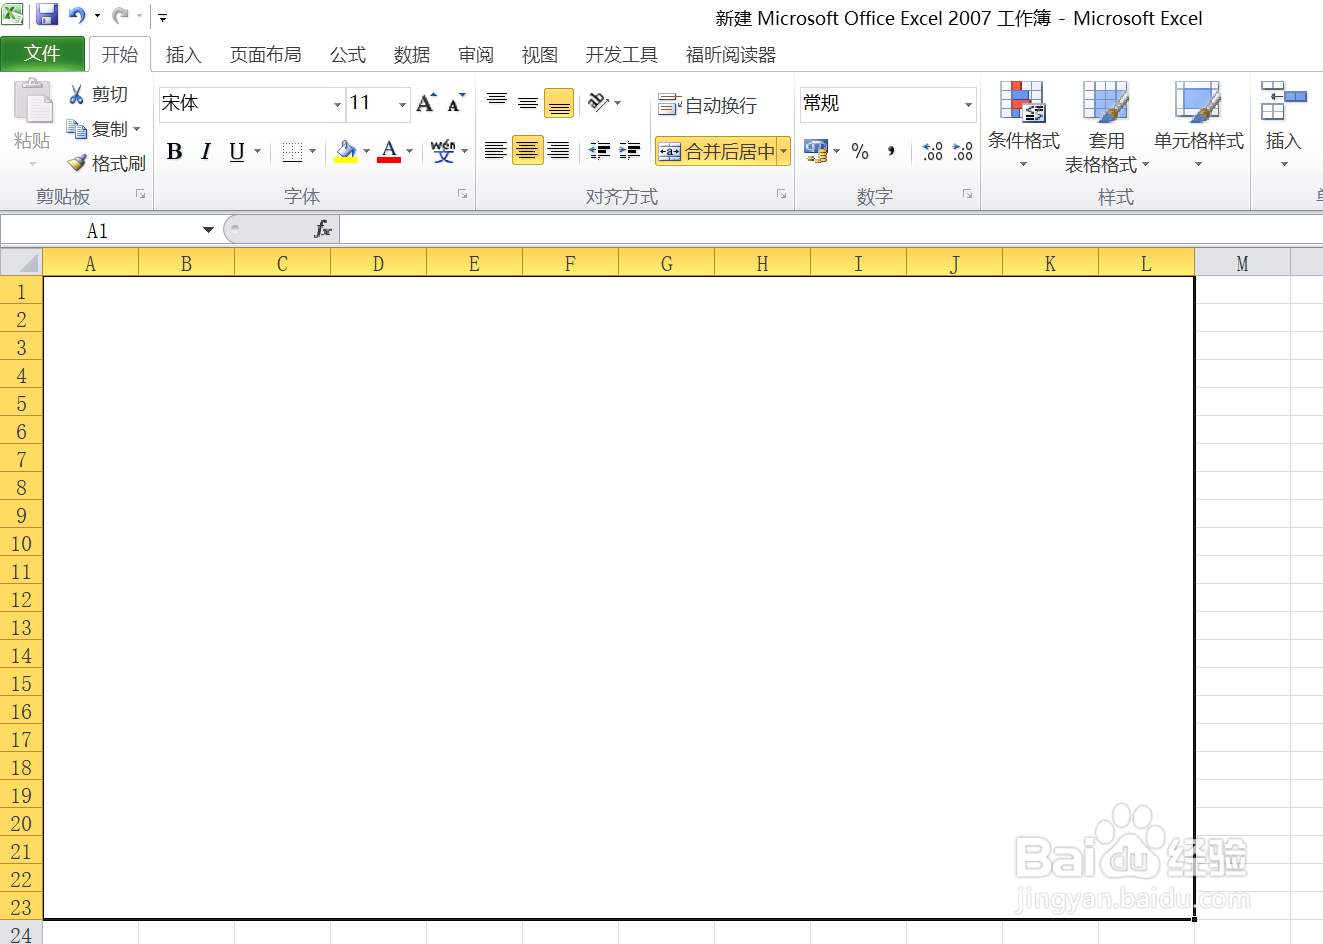Open the font size dropdown
Image resolution: width=1323 pixels, height=944 pixels.
(403, 104)
